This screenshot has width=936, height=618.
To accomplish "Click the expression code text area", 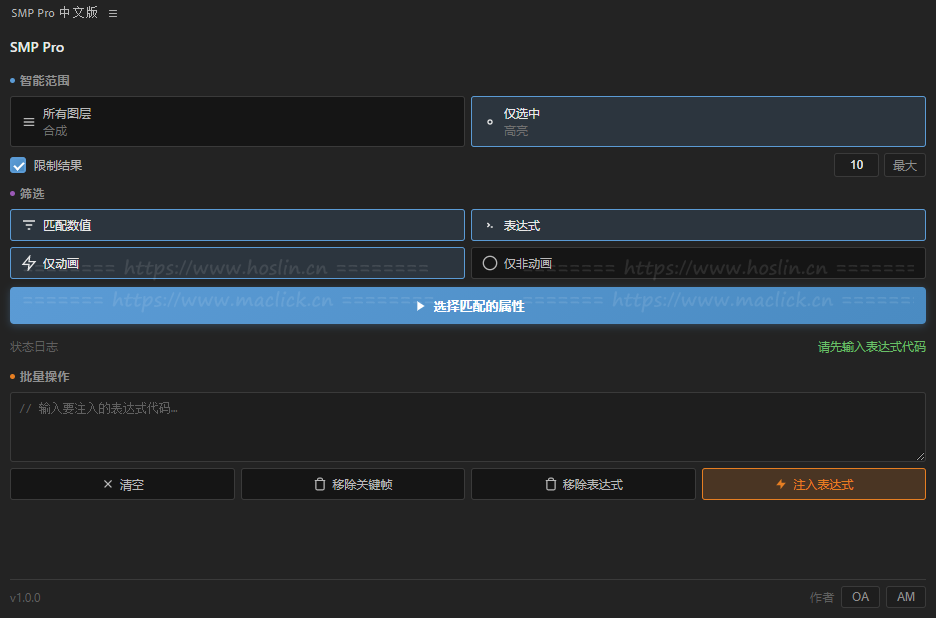I will [467, 427].
